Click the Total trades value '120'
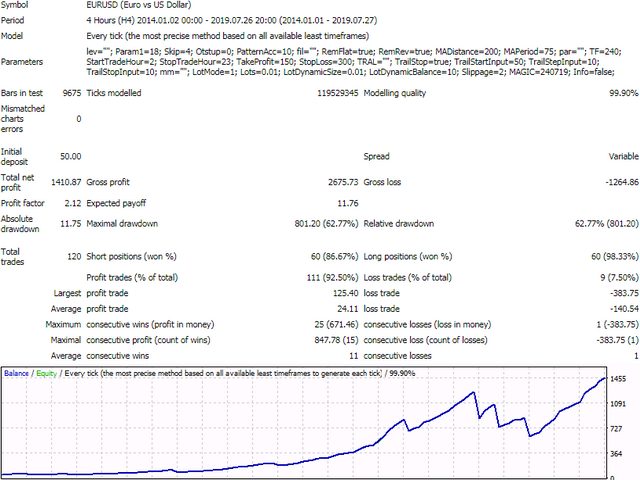Screen dimensions: 640x480 74,257
